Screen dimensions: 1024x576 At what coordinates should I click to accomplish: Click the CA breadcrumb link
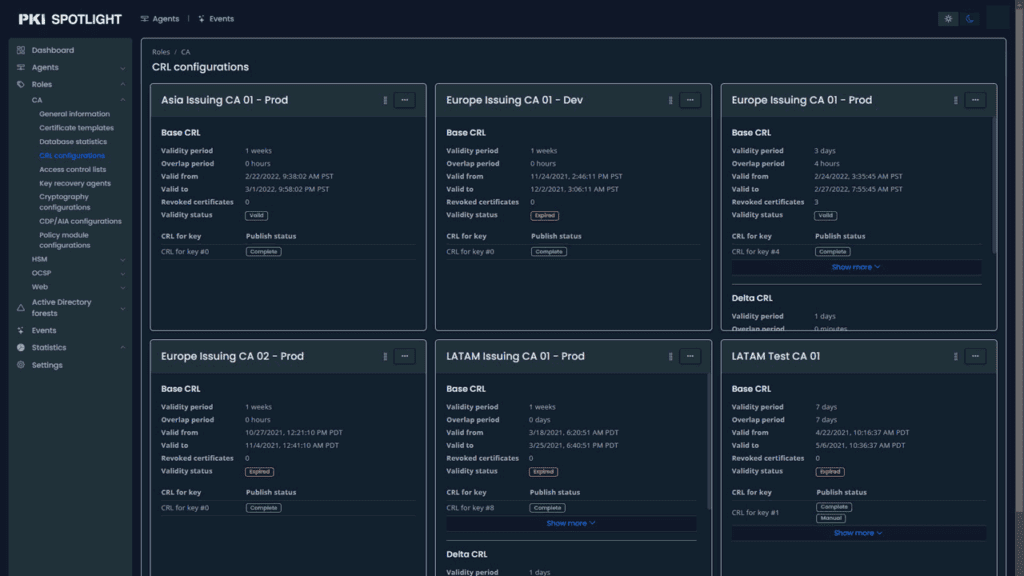click(185, 52)
